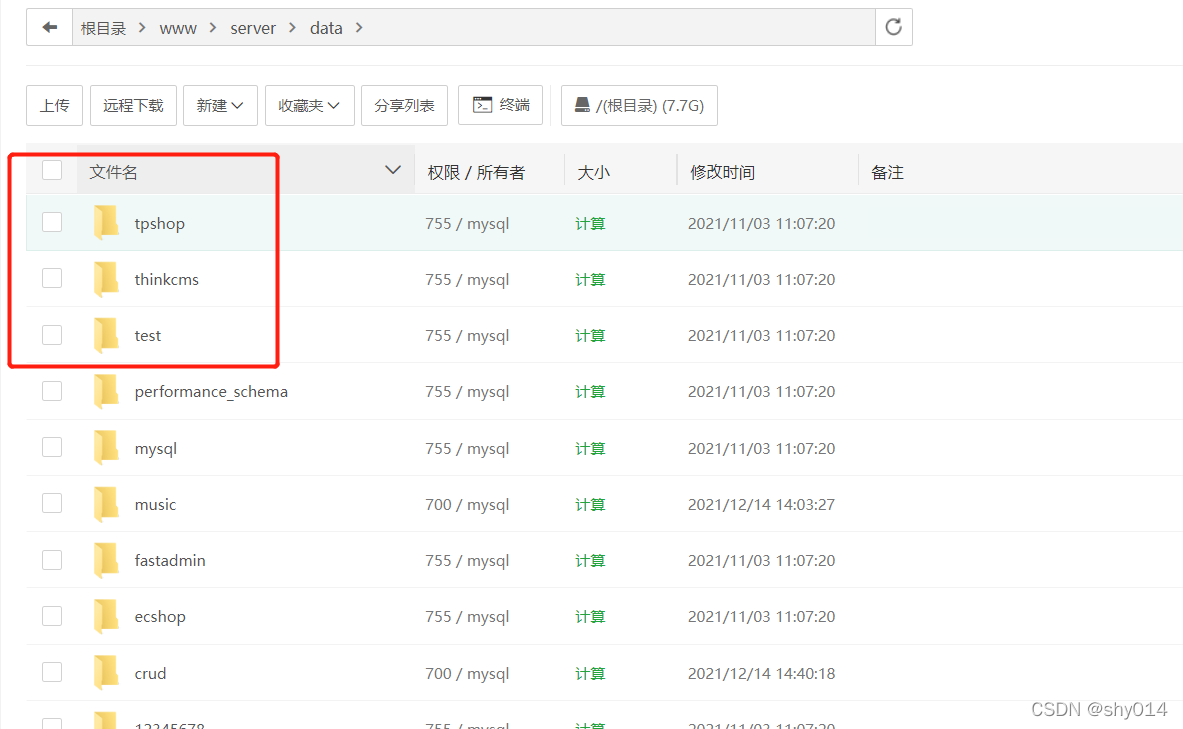Click 700 / mysql permission for crud
1183x729 pixels.
pos(467,674)
